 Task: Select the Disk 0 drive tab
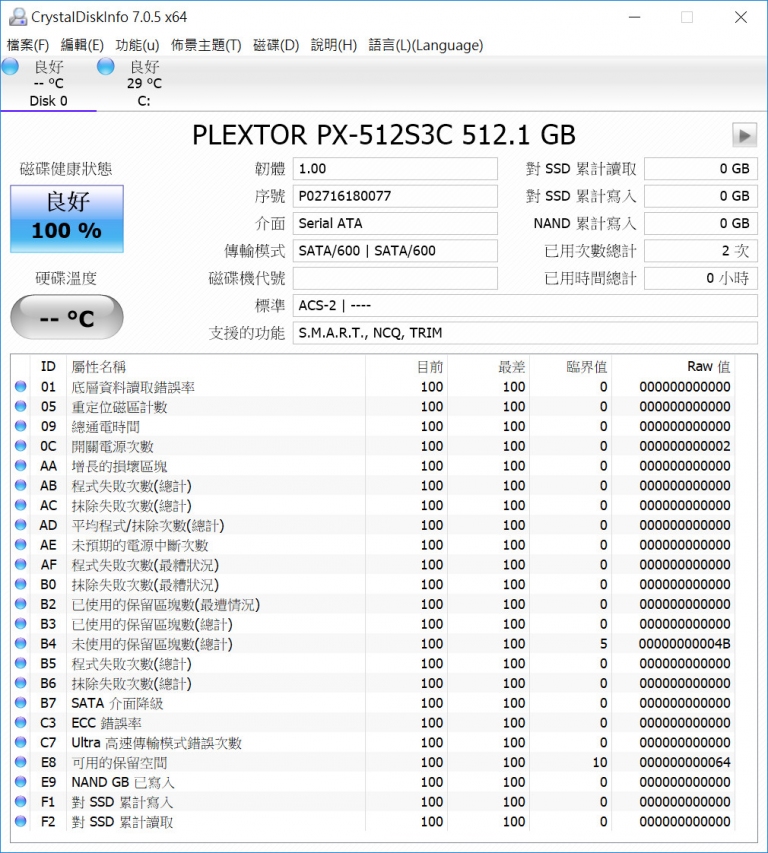click(x=48, y=83)
